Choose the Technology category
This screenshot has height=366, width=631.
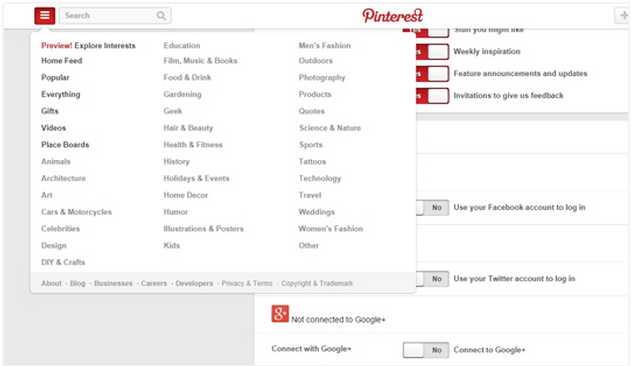click(320, 178)
